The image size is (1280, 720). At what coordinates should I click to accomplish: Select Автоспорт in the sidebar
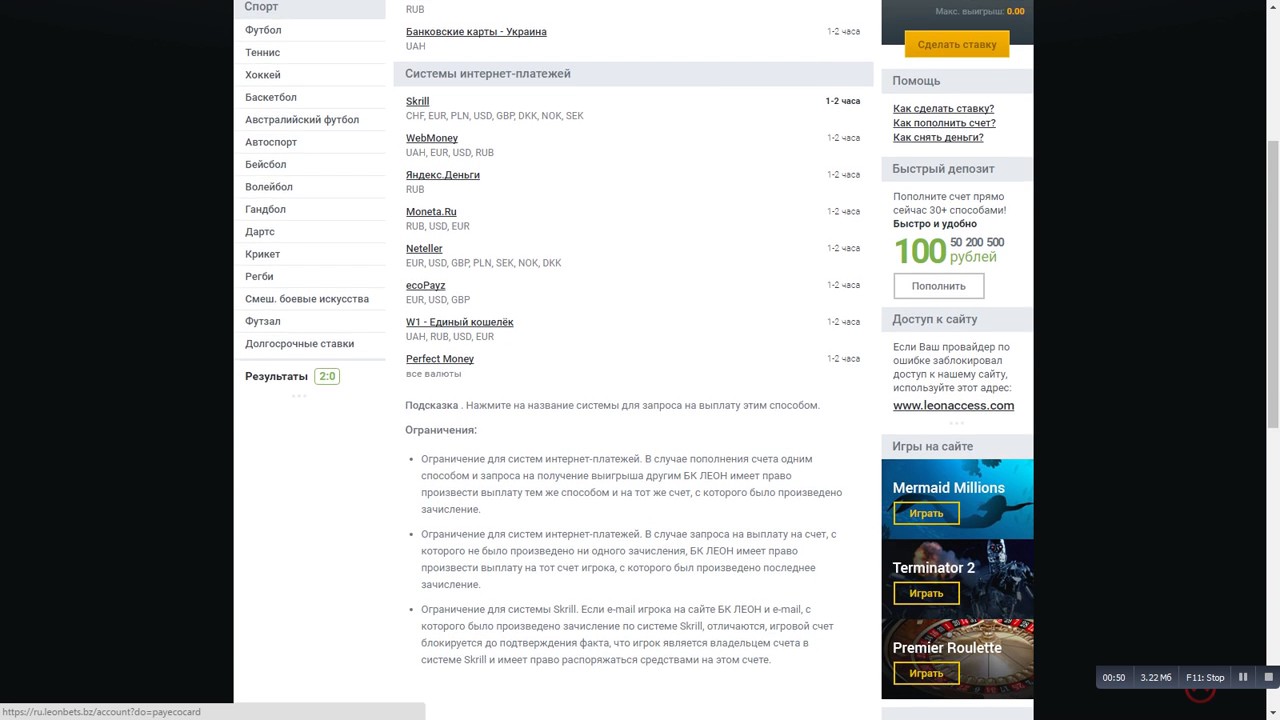pos(271,142)
